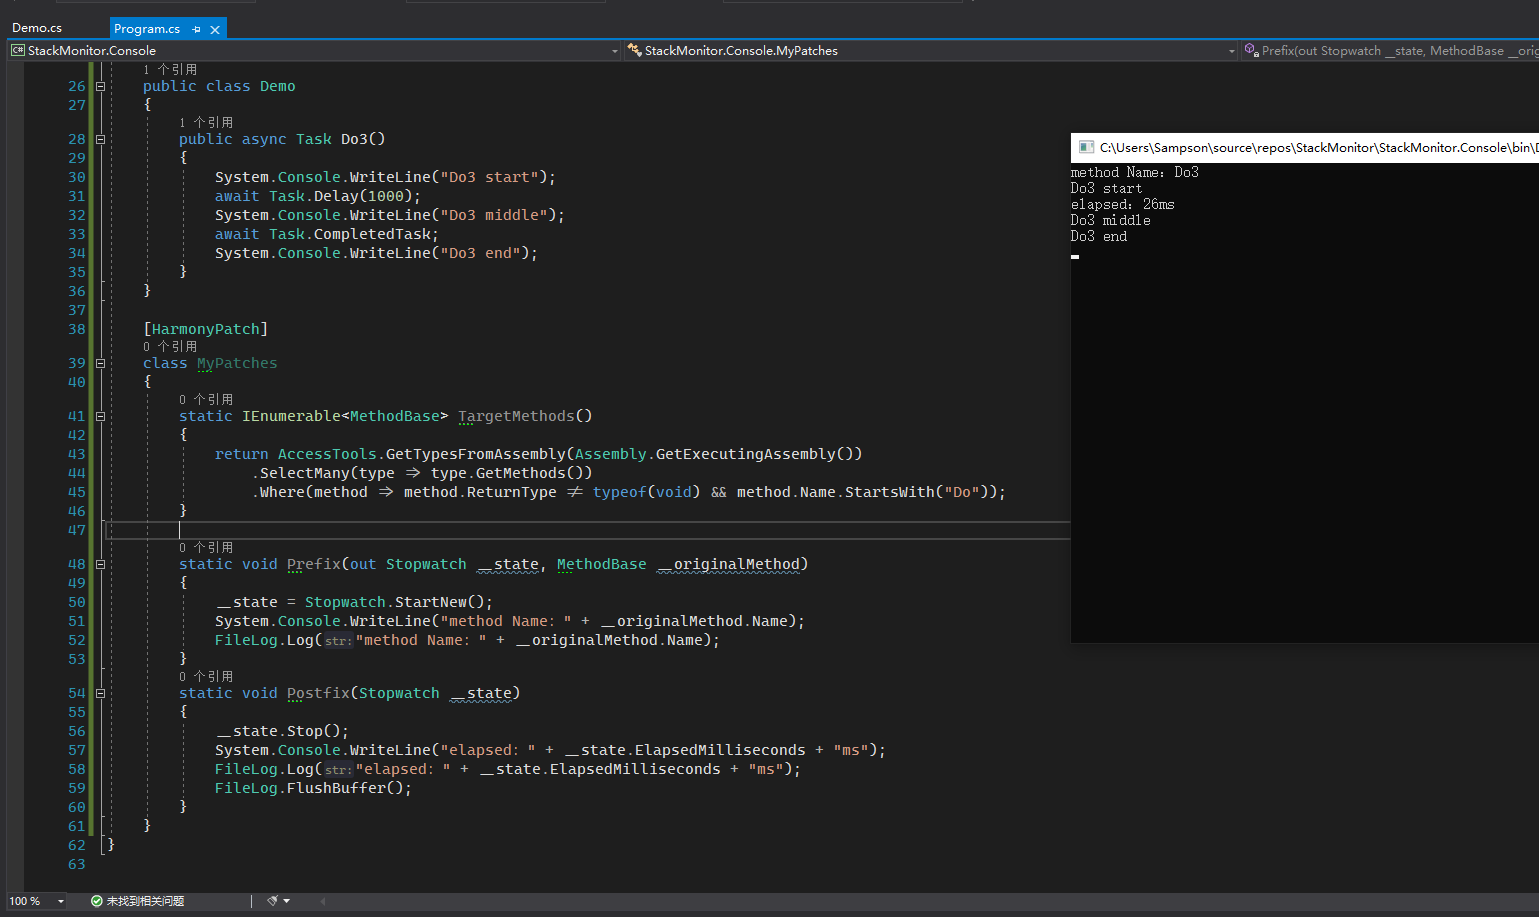Collapse the Demo class with its fold marker

click(x=100, y=86)
